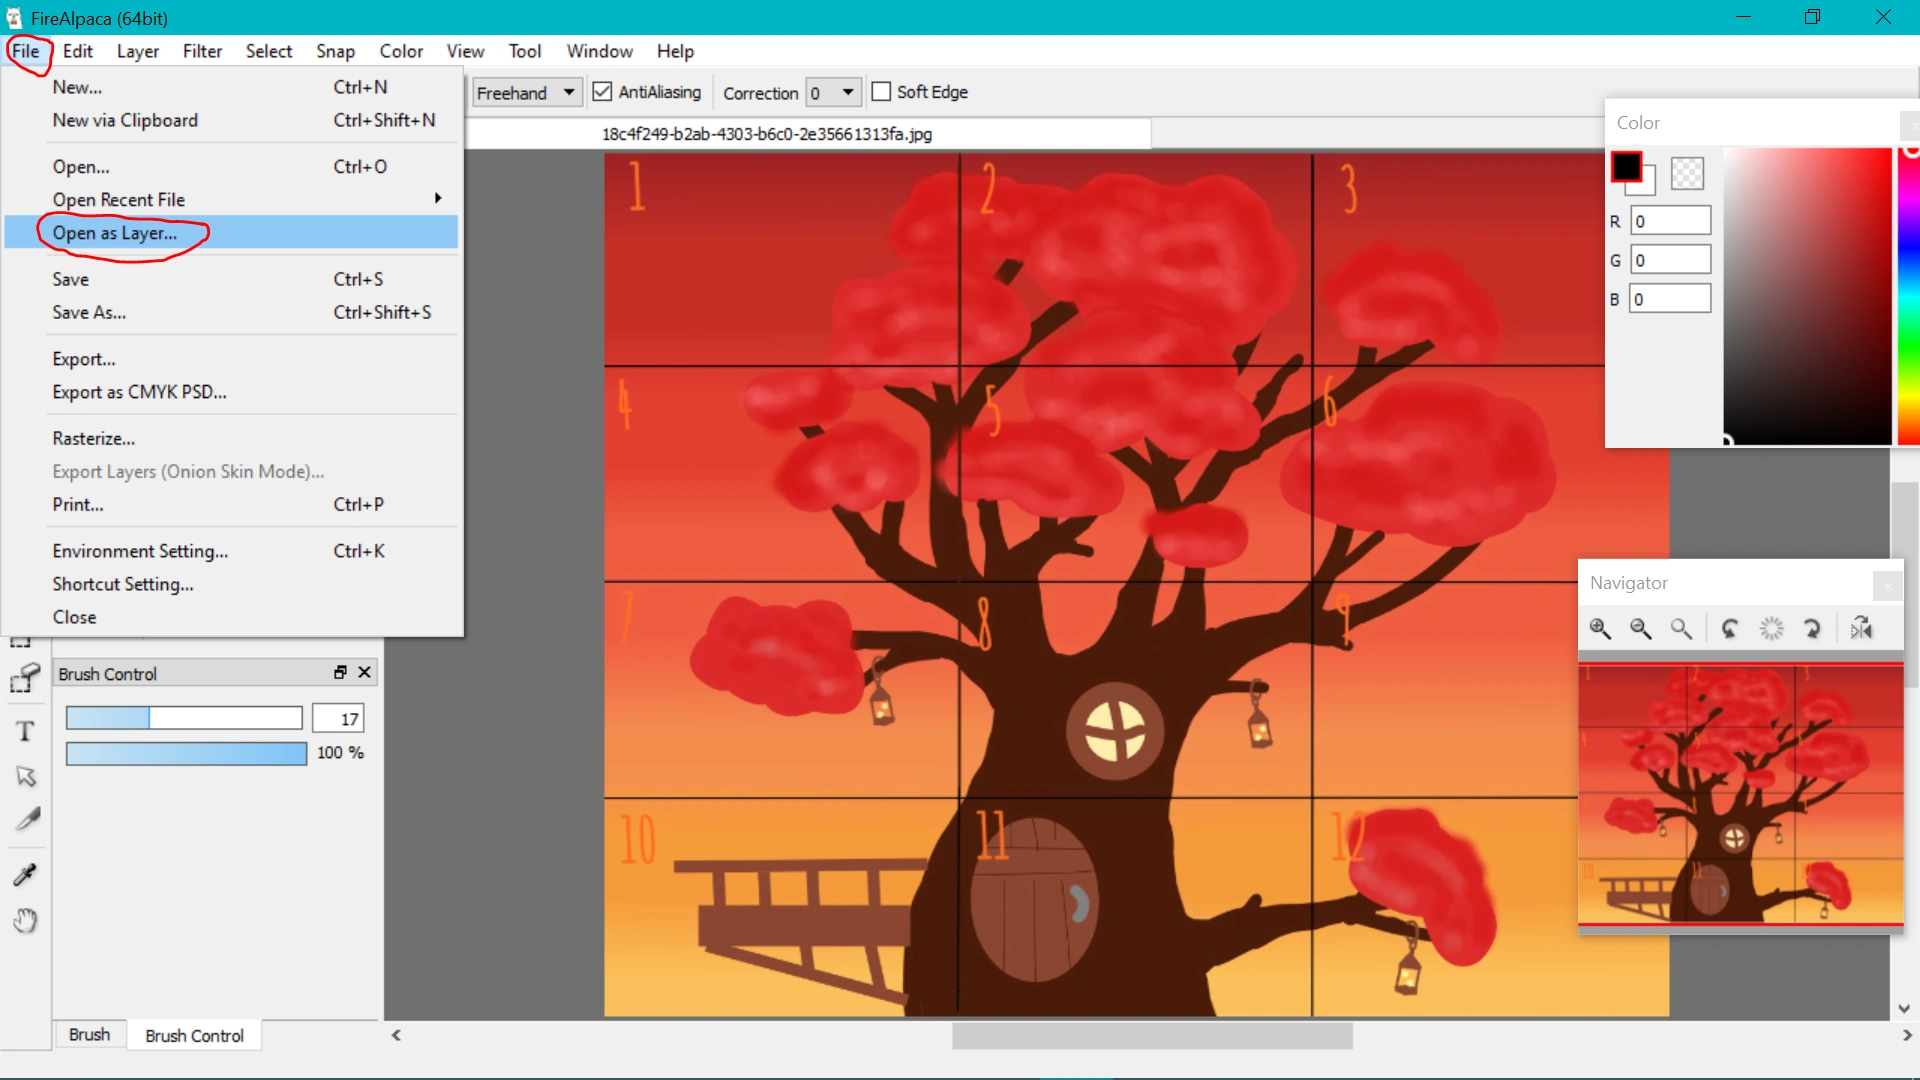The image size is (1920, 1080).
Task: Rotate canvas left in Navigator
Action: tap(1730, 628)
